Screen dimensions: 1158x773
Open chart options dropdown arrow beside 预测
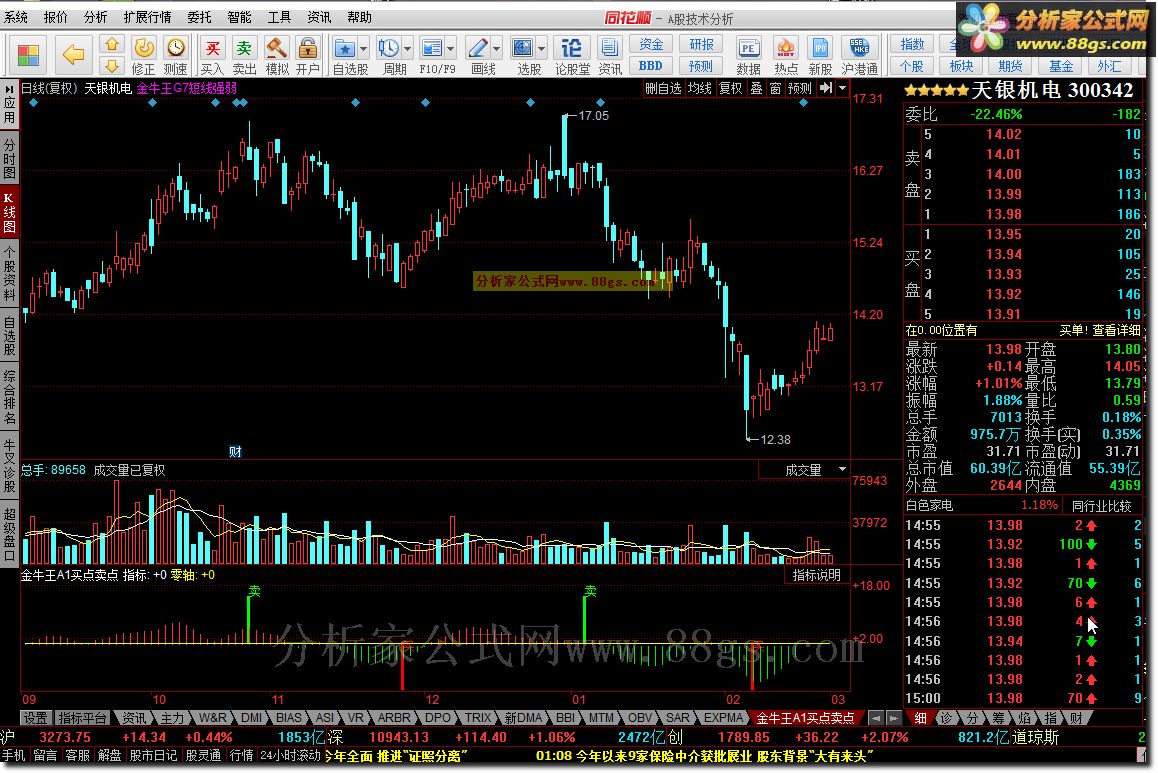tap(843, 88)
